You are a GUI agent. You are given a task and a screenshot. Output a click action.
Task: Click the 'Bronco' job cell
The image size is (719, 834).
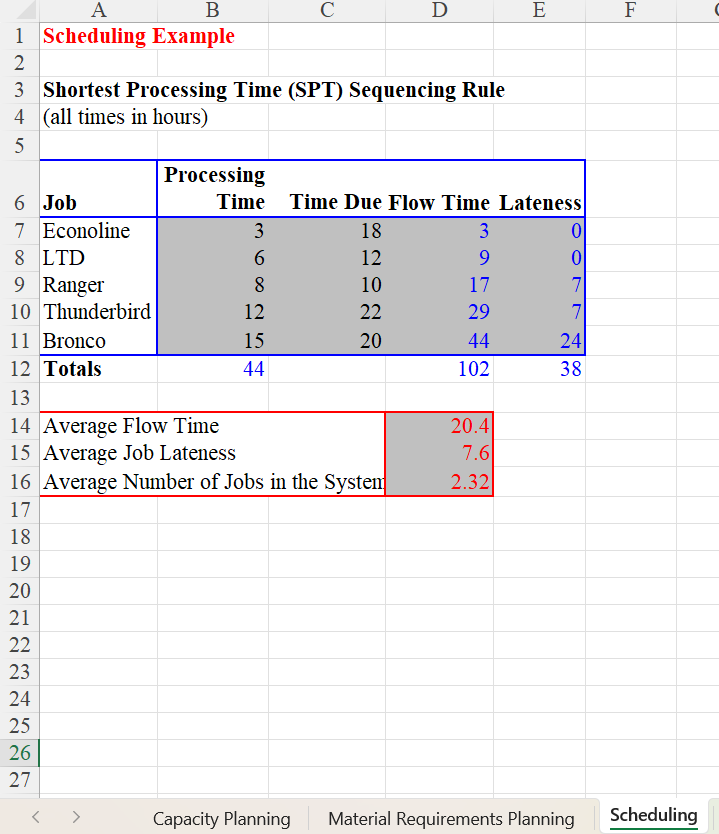pyautogui.click(x=98, y=340)
